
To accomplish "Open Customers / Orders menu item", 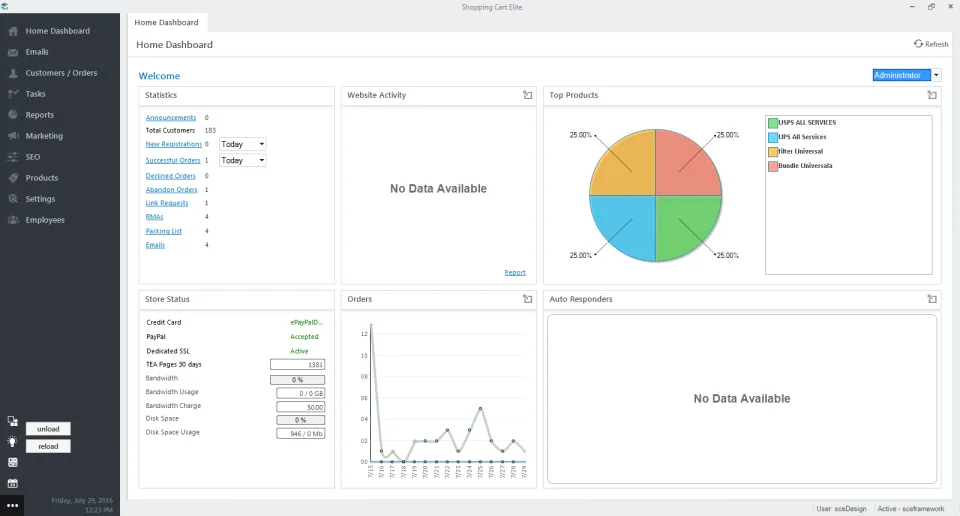I will coord(61,73).
